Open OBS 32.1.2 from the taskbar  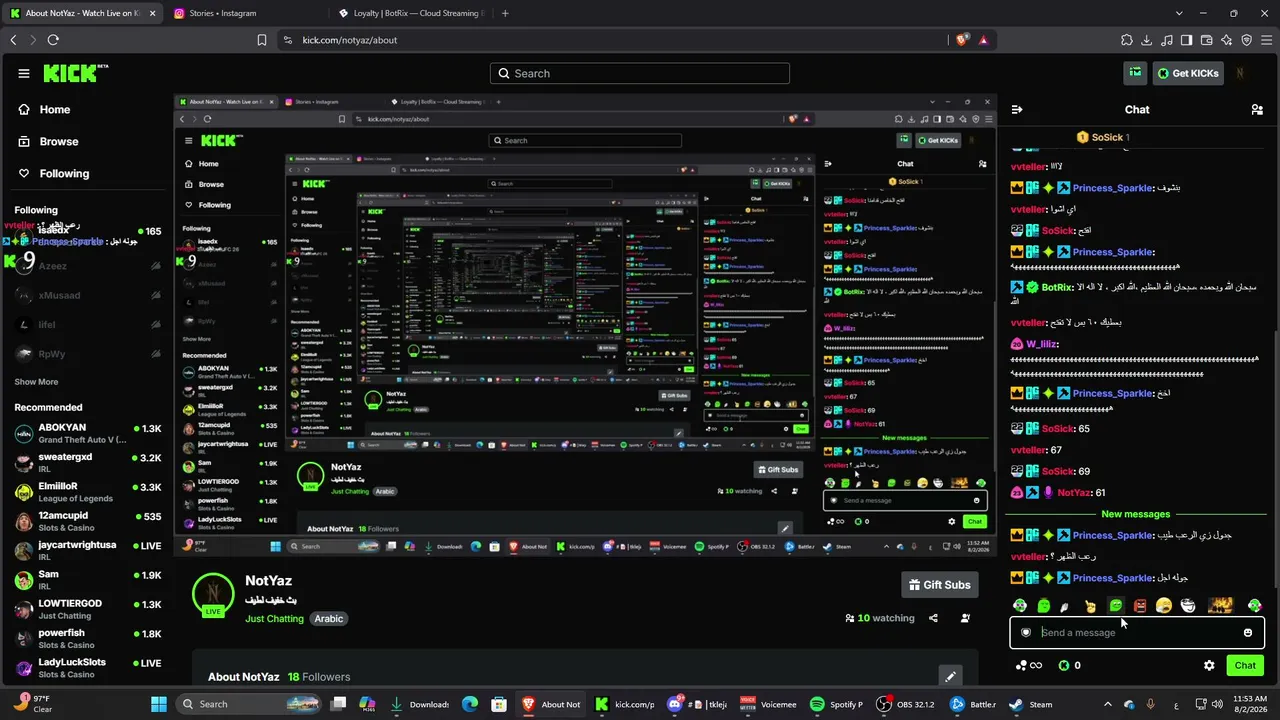coord(904,704)
